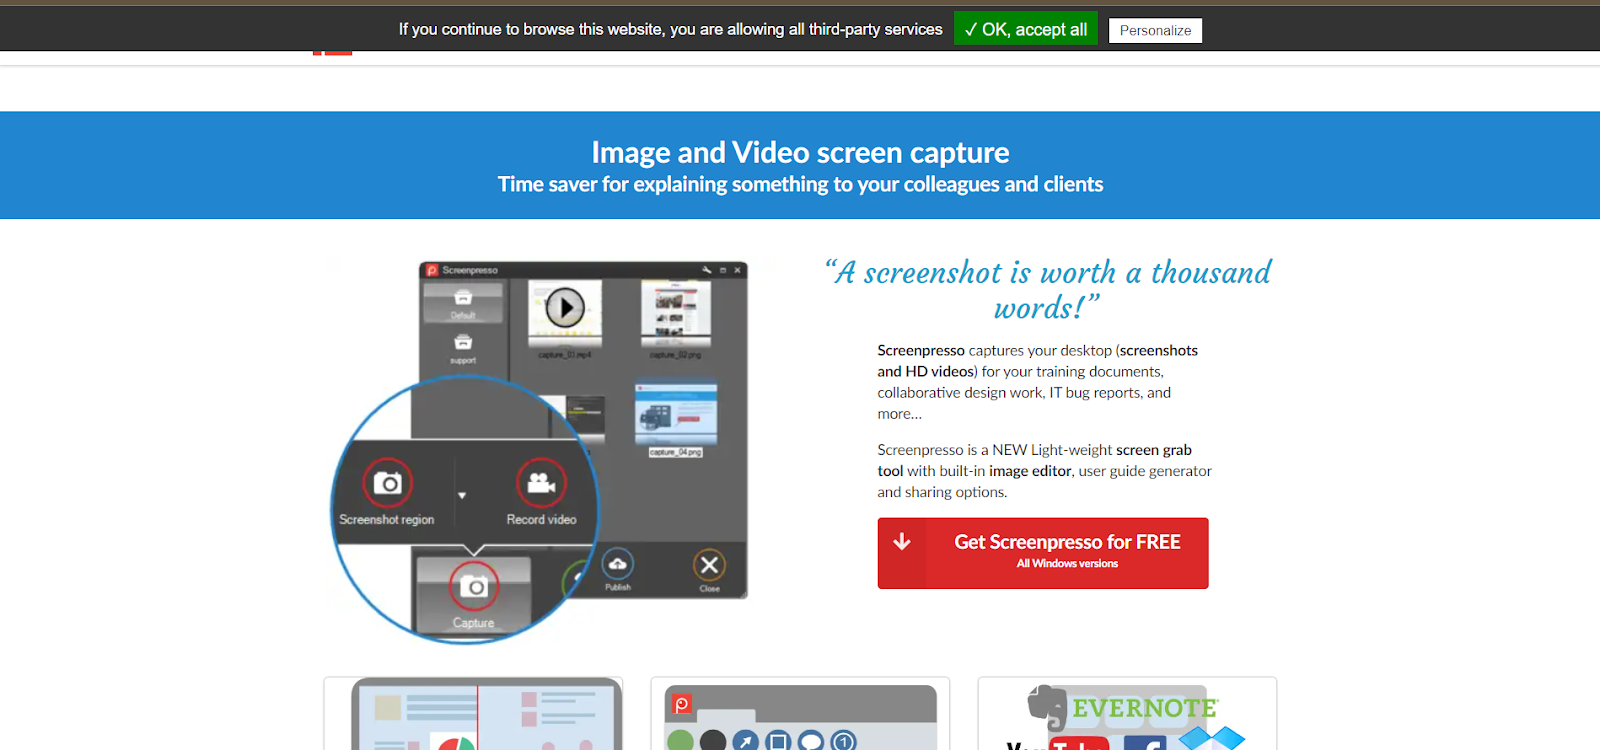Click the document comparison card image
This screenshot has width=1600, height=750.
(x=487, y=714)
